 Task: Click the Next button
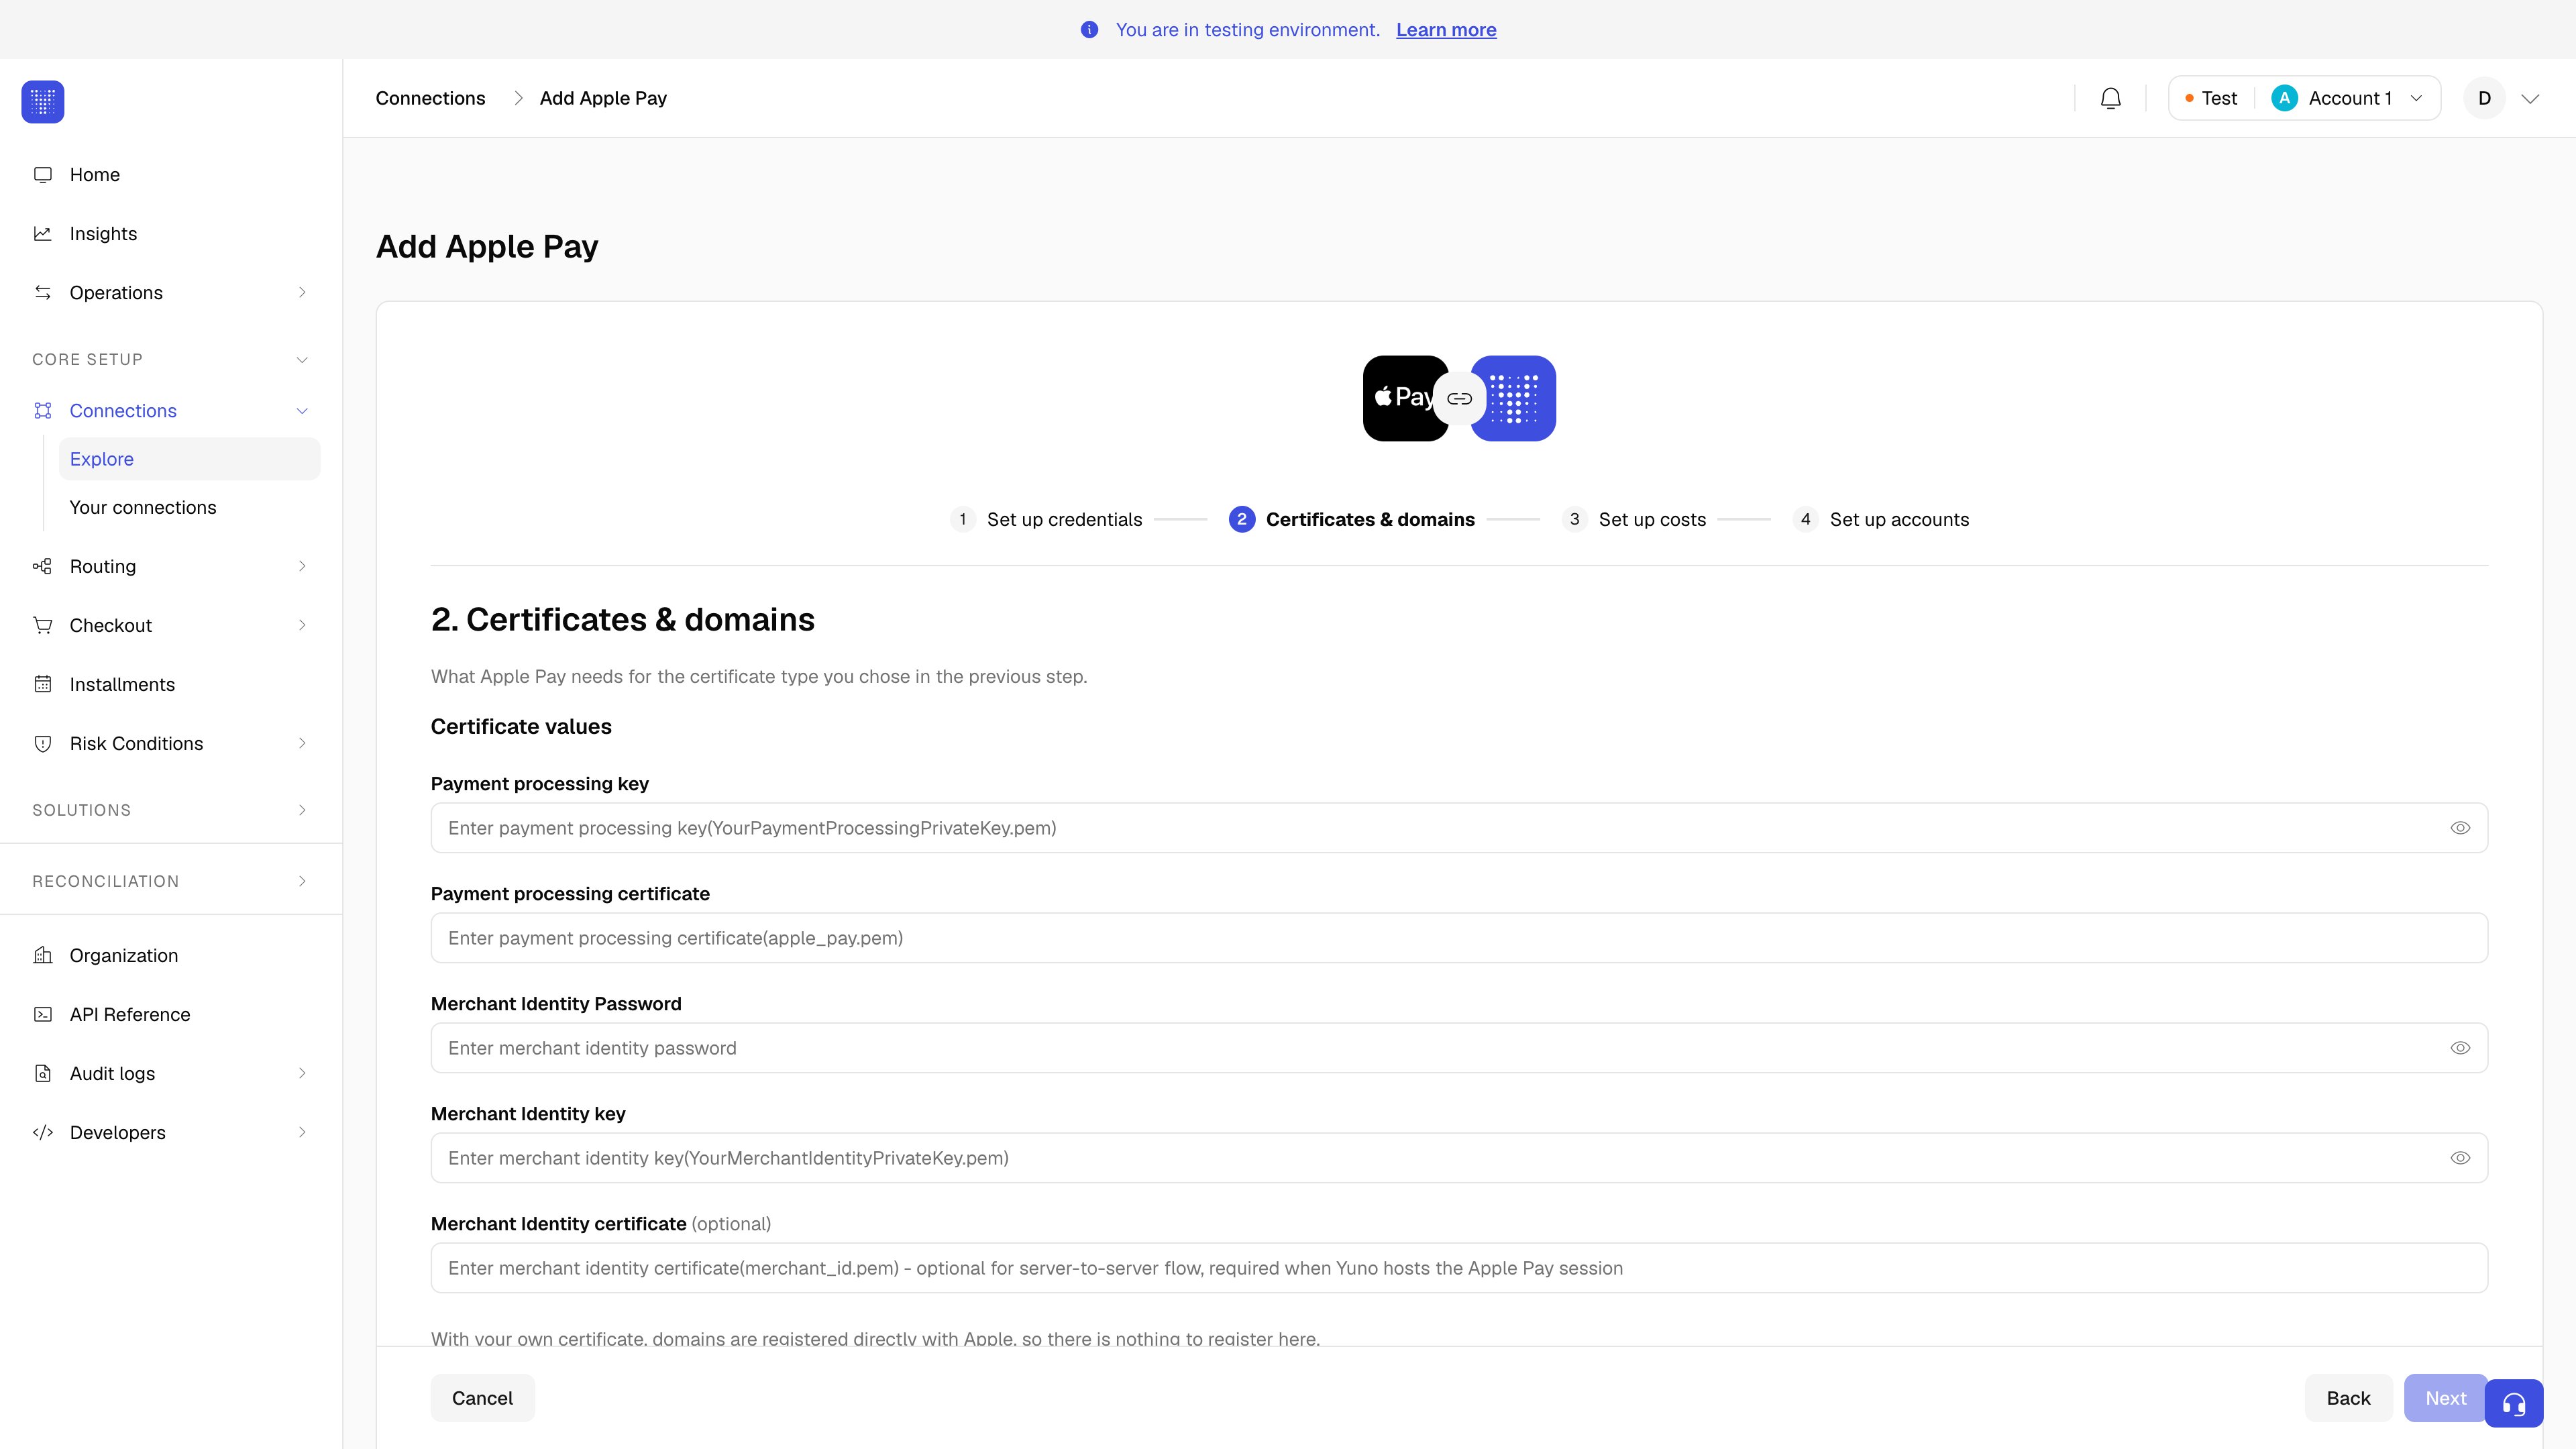coord(2444,1399)
